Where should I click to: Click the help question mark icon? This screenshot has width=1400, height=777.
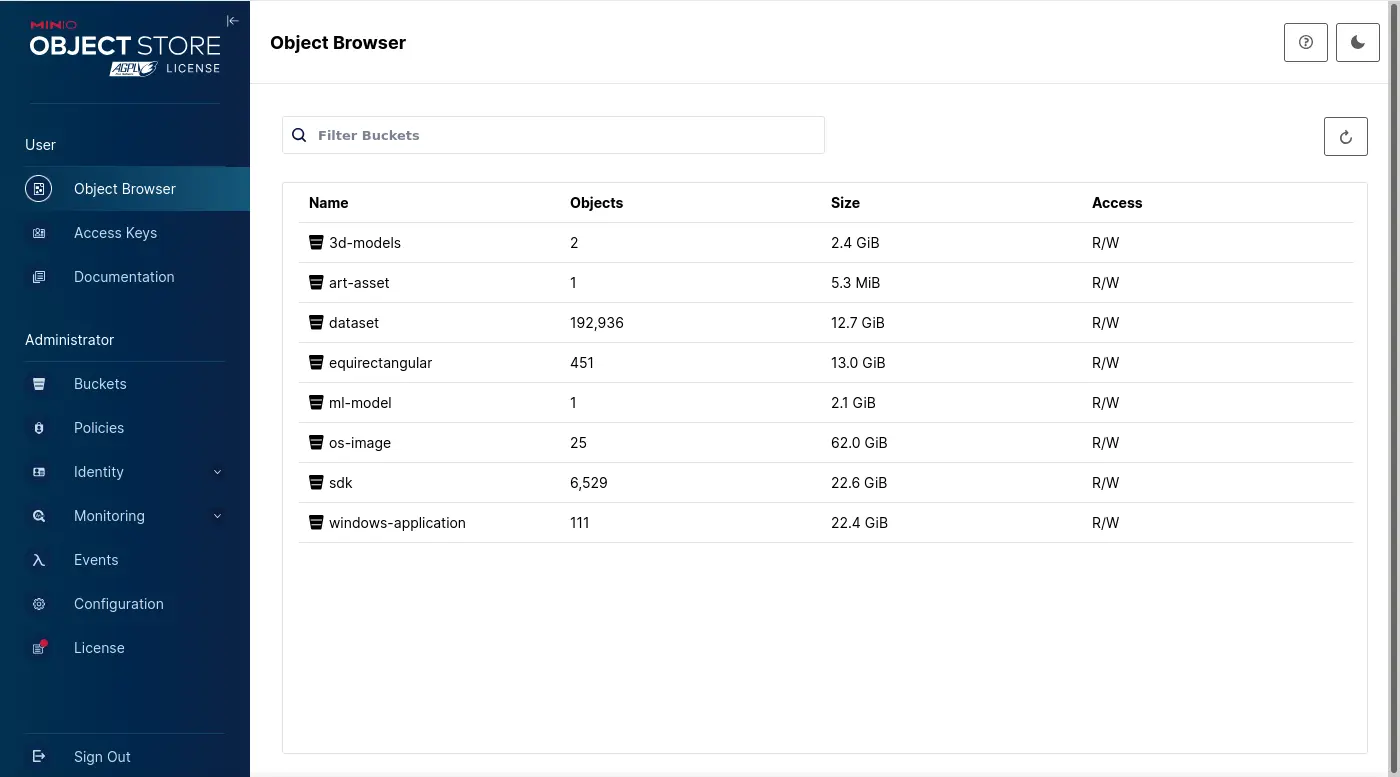point(1305,43)
